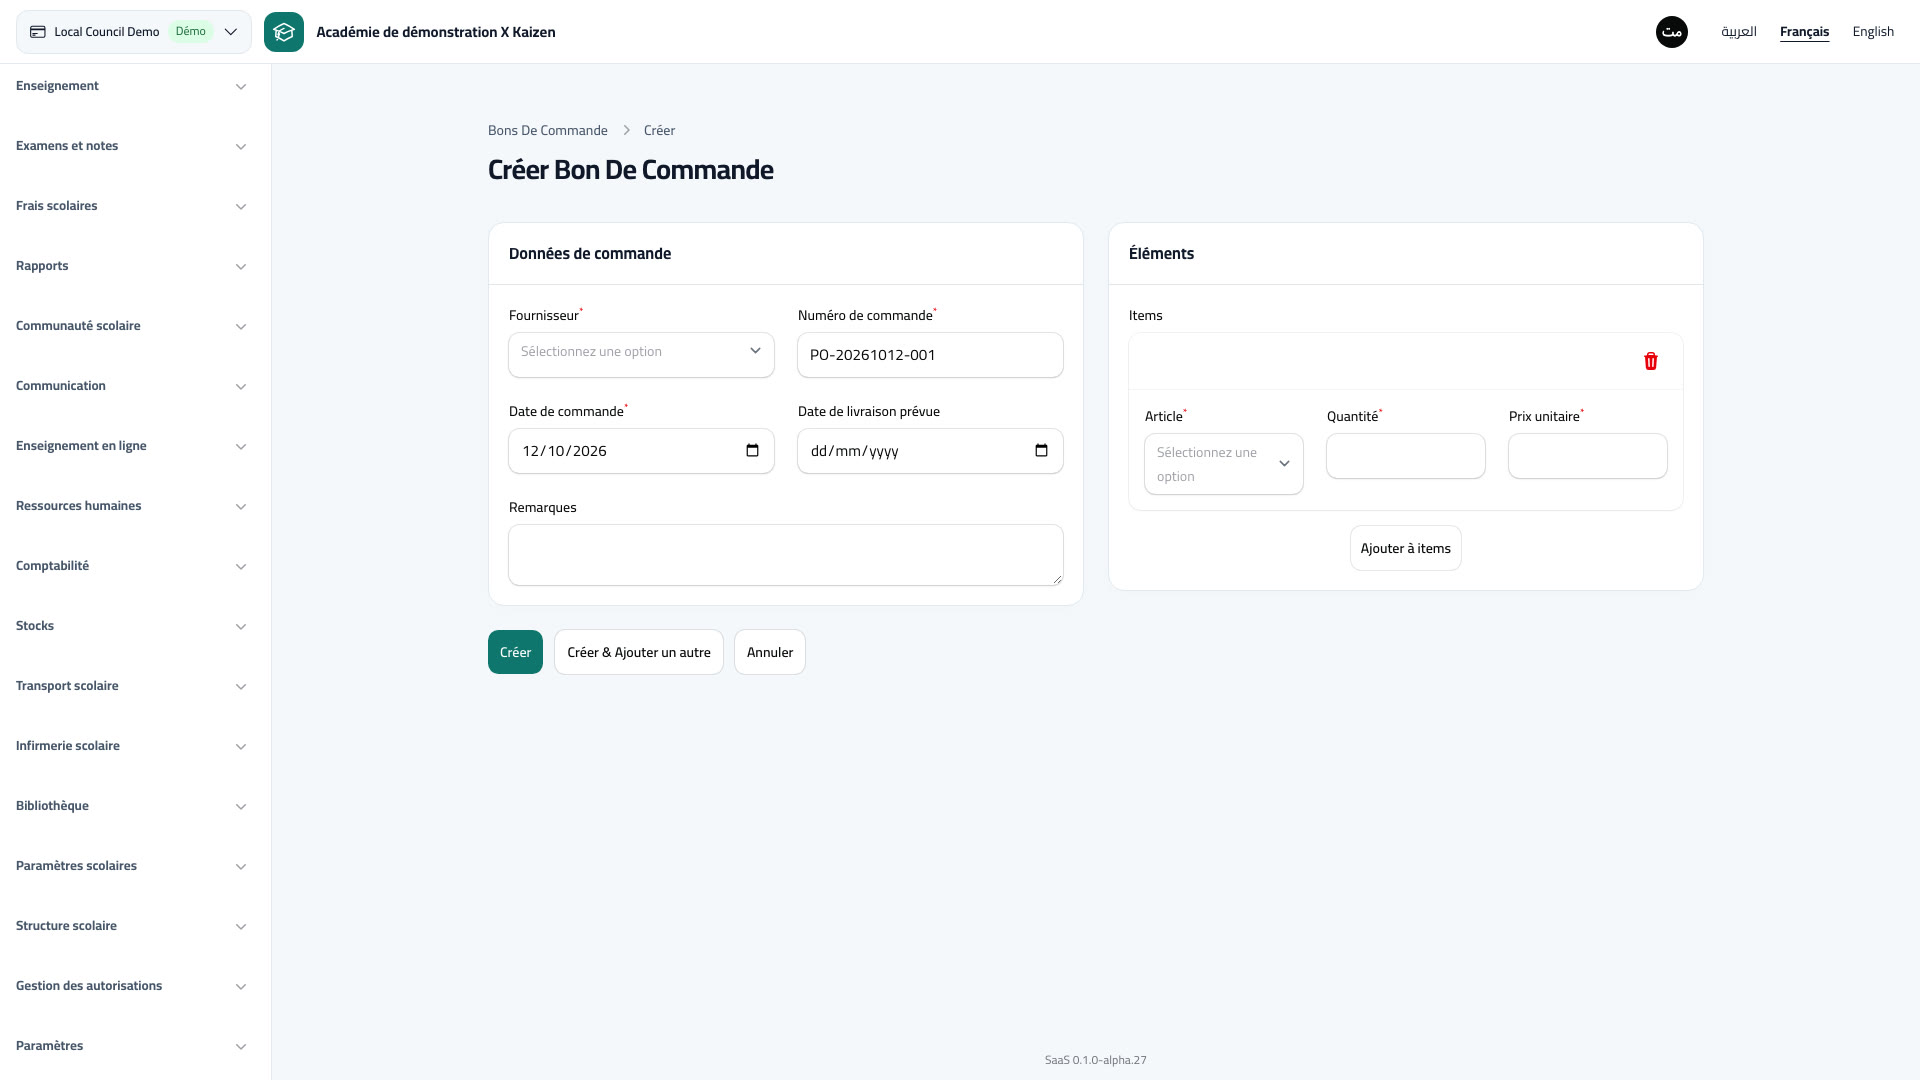The image size is (1920, 1080).
Task: Expand the Structure scolaire section
Action: (132, 926)
